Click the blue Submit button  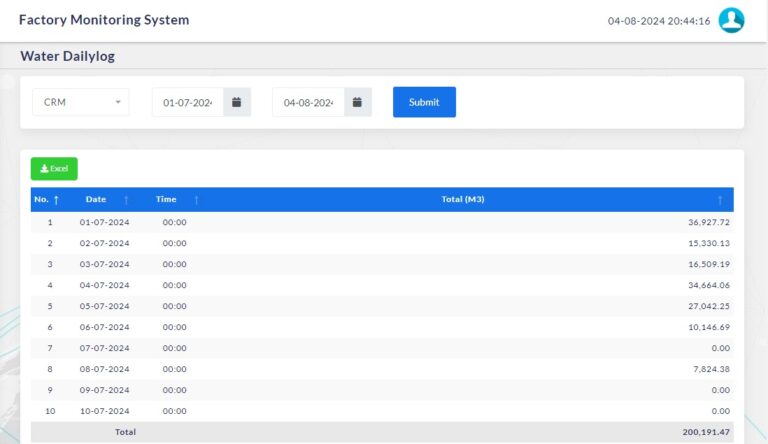pos(424,102)
